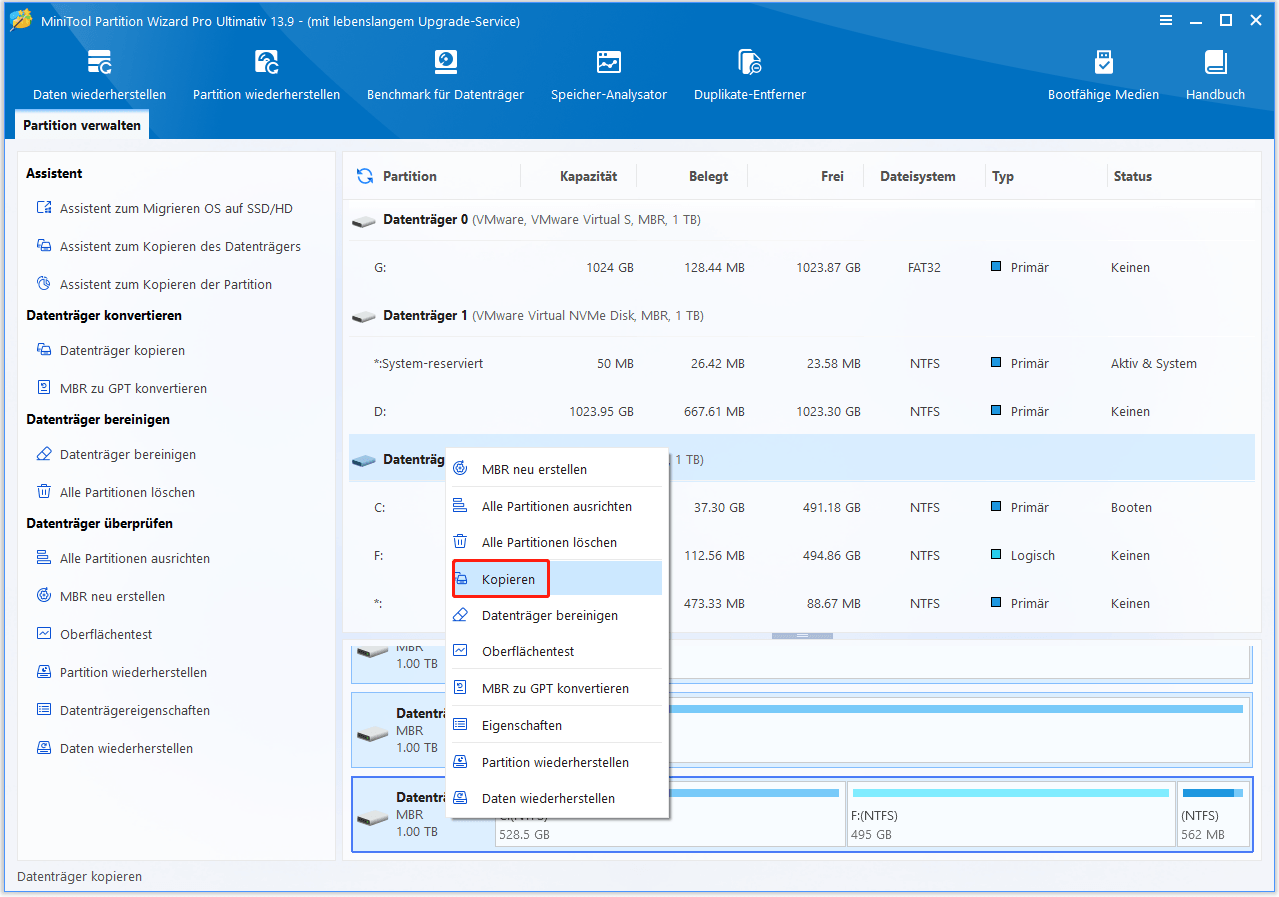Choose MBR zu GPT konvertieren from context menu
Image resolution: width=1279 pixels, height=897 pixels.
557,688
